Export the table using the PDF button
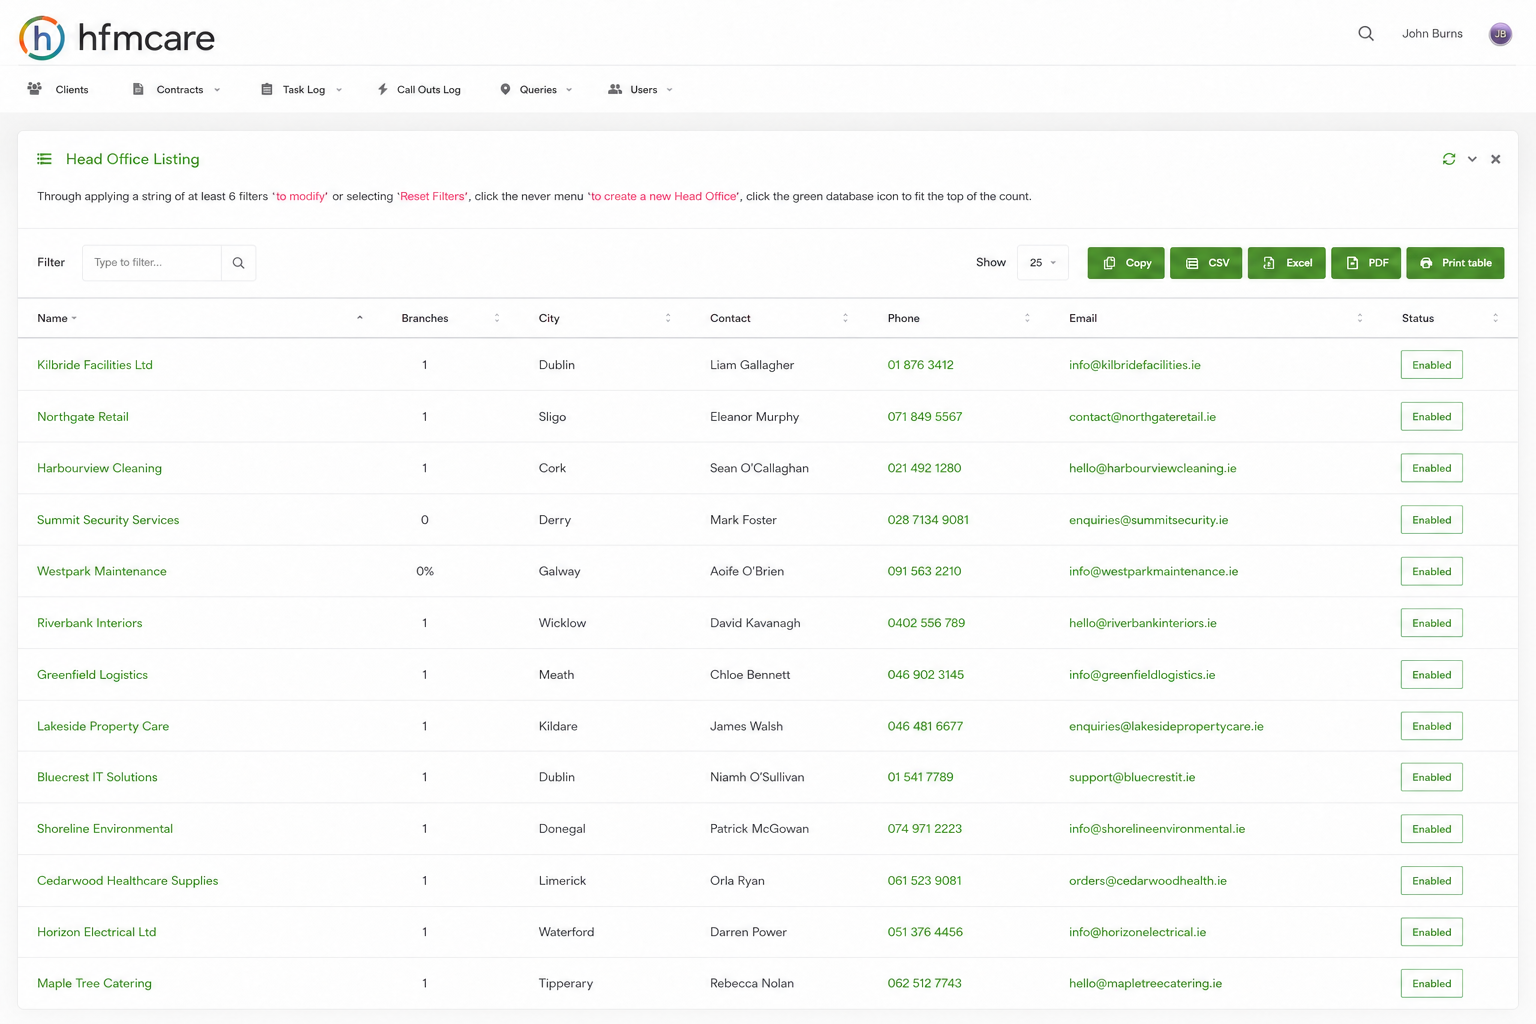Image resolution: width=1536 pixels, height=1024 pixels. [x=1366, y=263]
